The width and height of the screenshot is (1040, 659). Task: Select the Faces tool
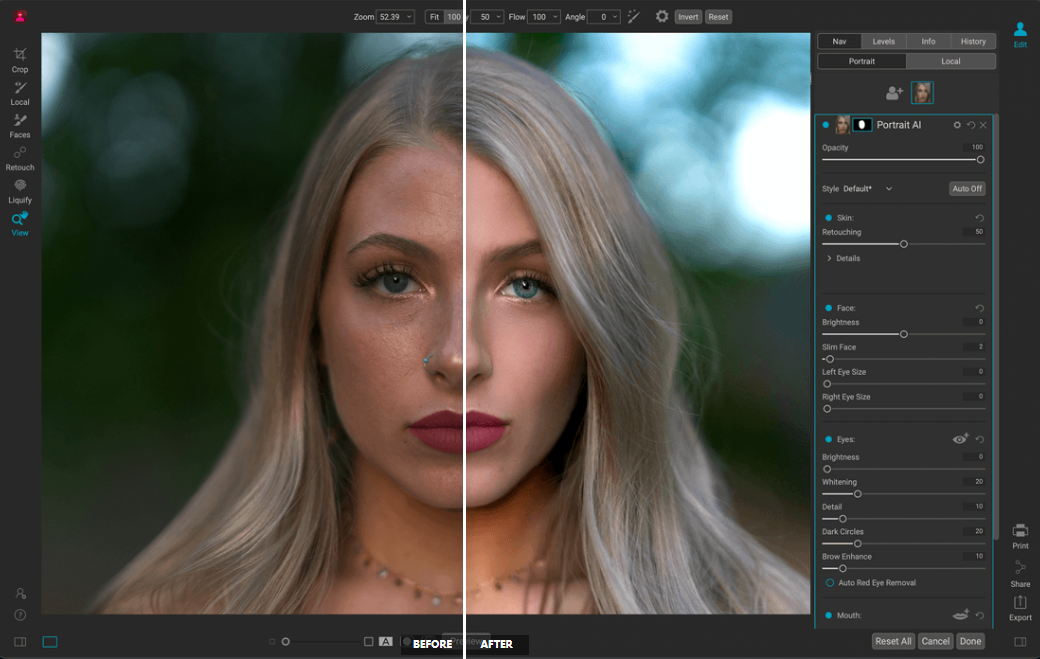(x=20, y=123)
